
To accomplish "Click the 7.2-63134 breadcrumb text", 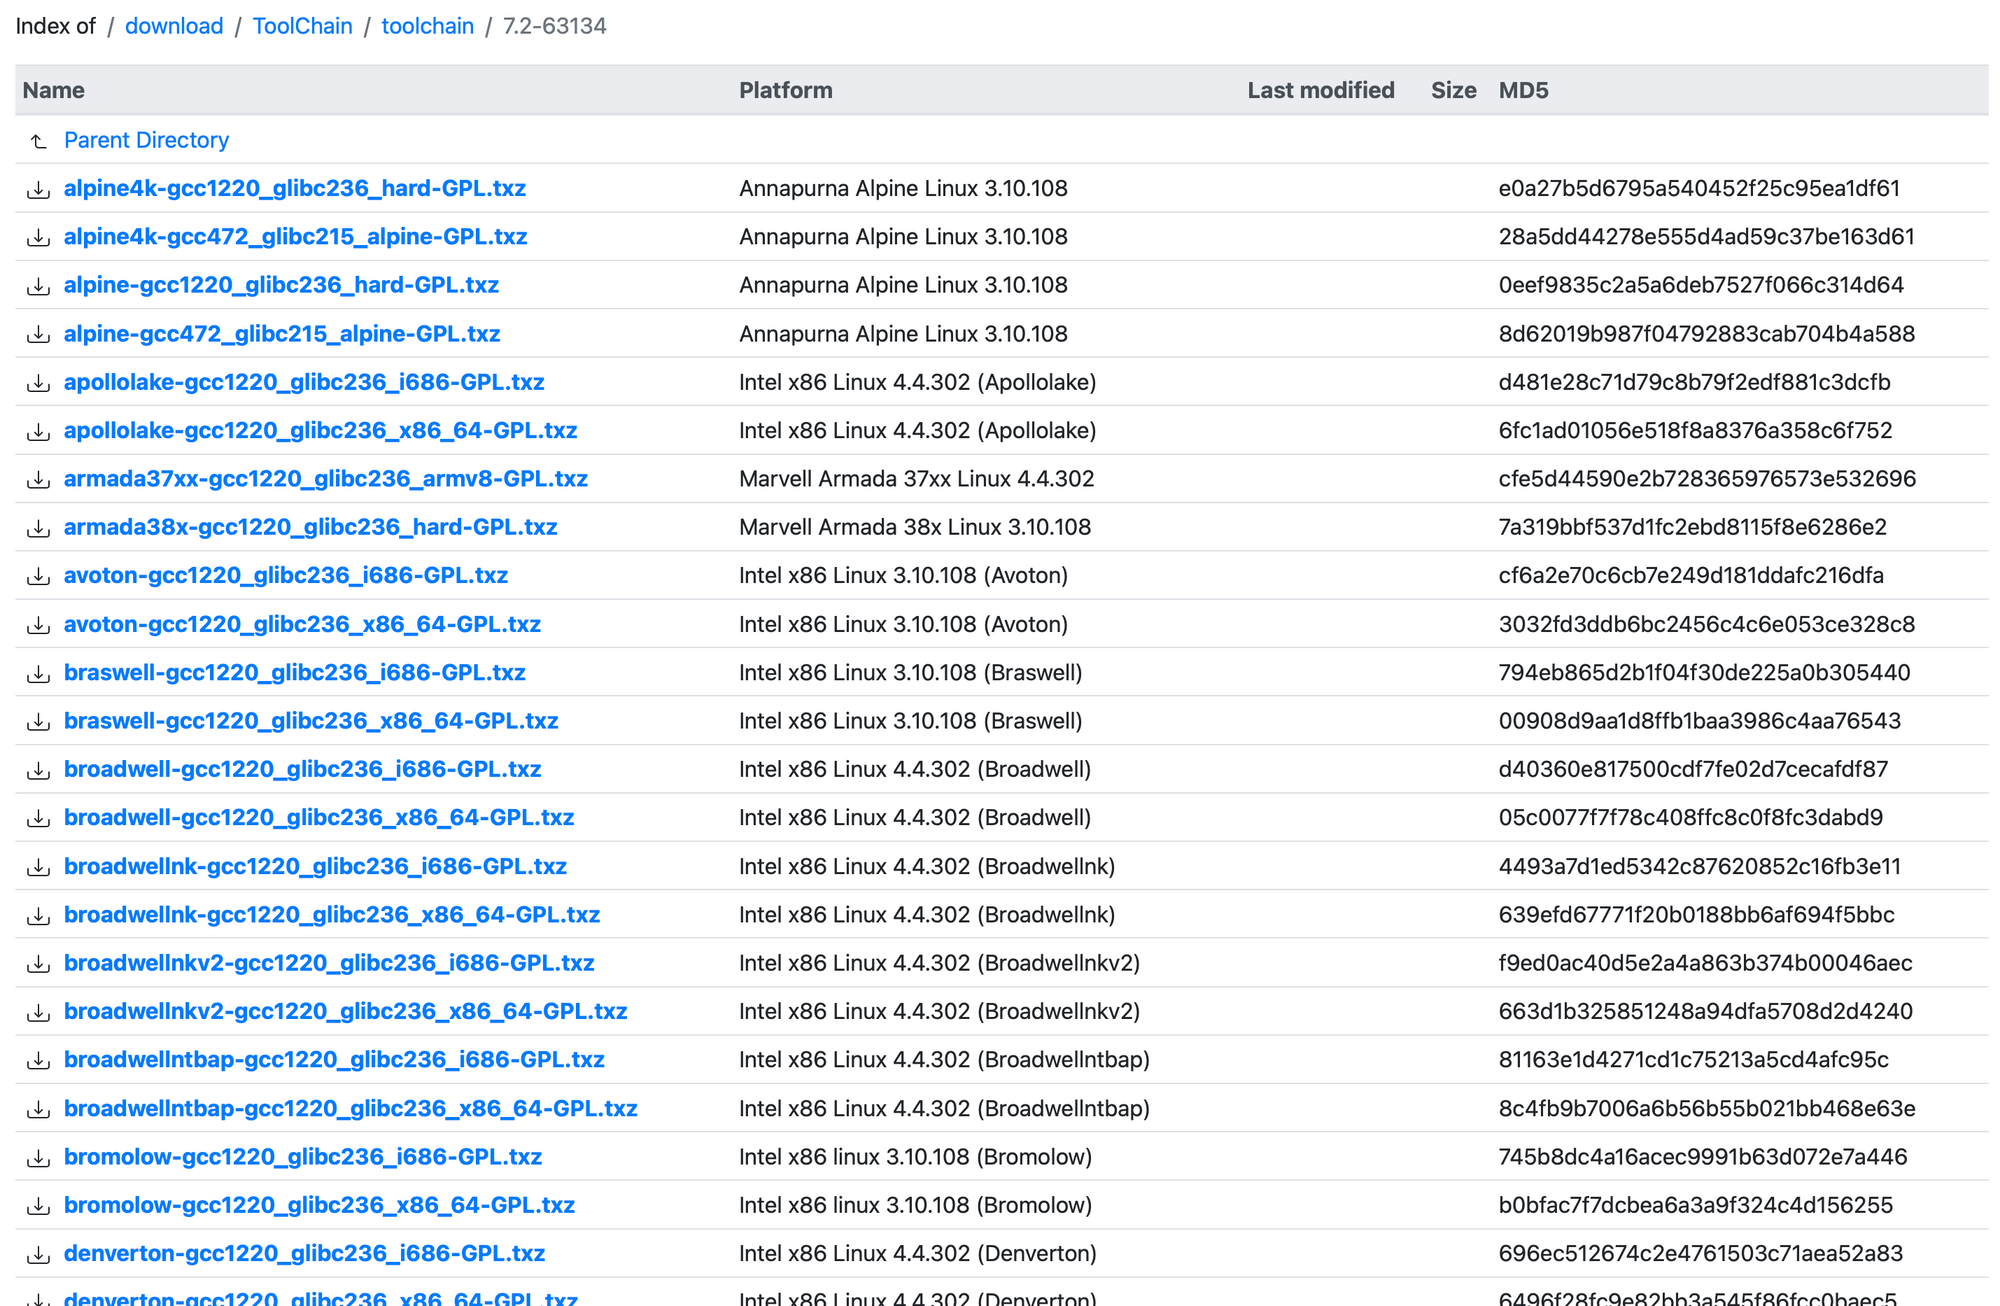I will point(555,26).
